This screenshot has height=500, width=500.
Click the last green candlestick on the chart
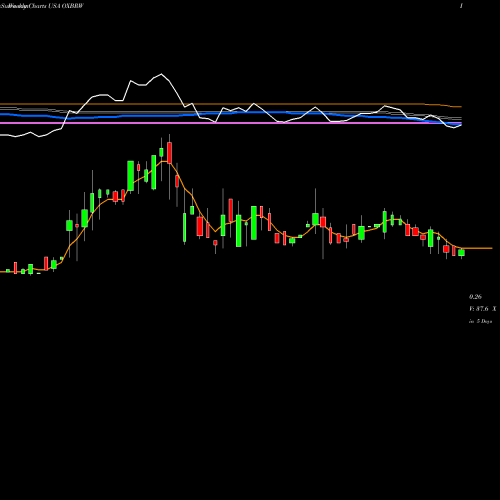[461, 252]
